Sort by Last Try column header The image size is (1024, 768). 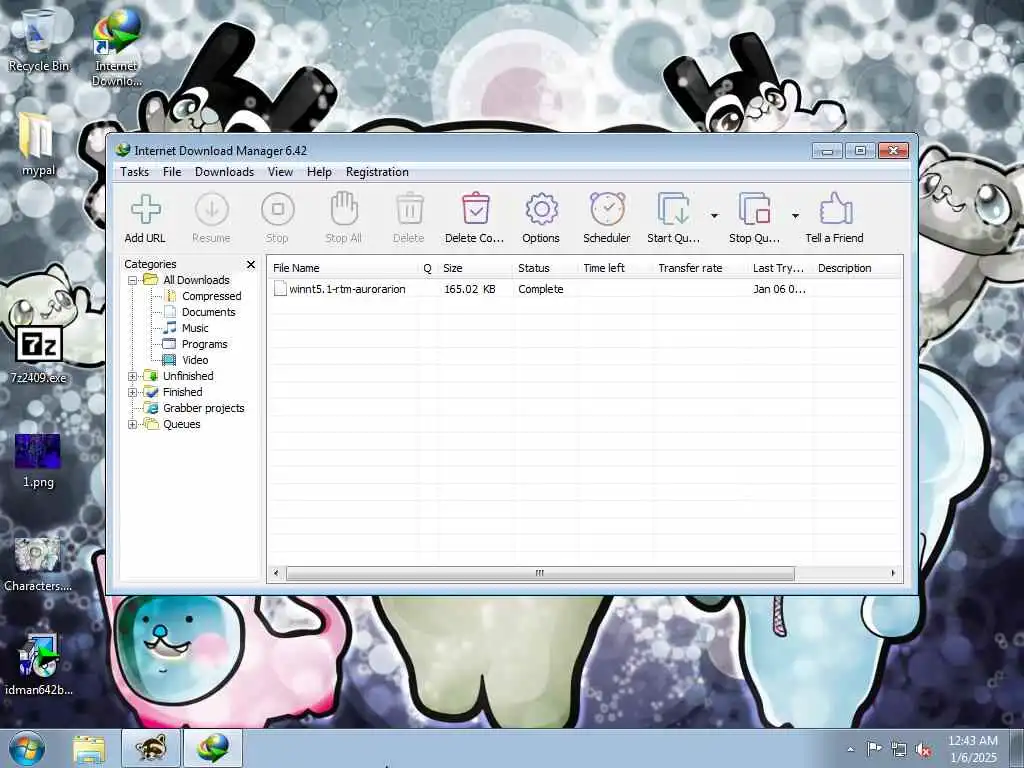coord(781,268)
